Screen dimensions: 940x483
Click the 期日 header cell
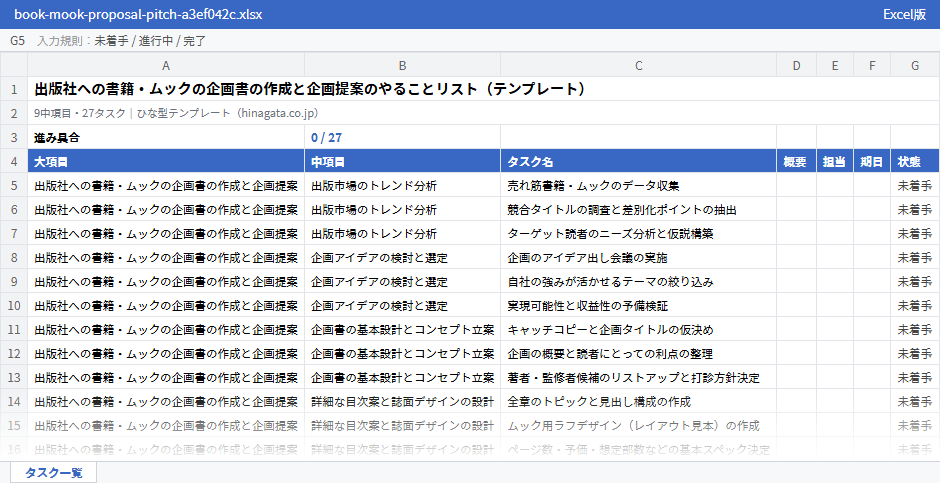(872, 161)
